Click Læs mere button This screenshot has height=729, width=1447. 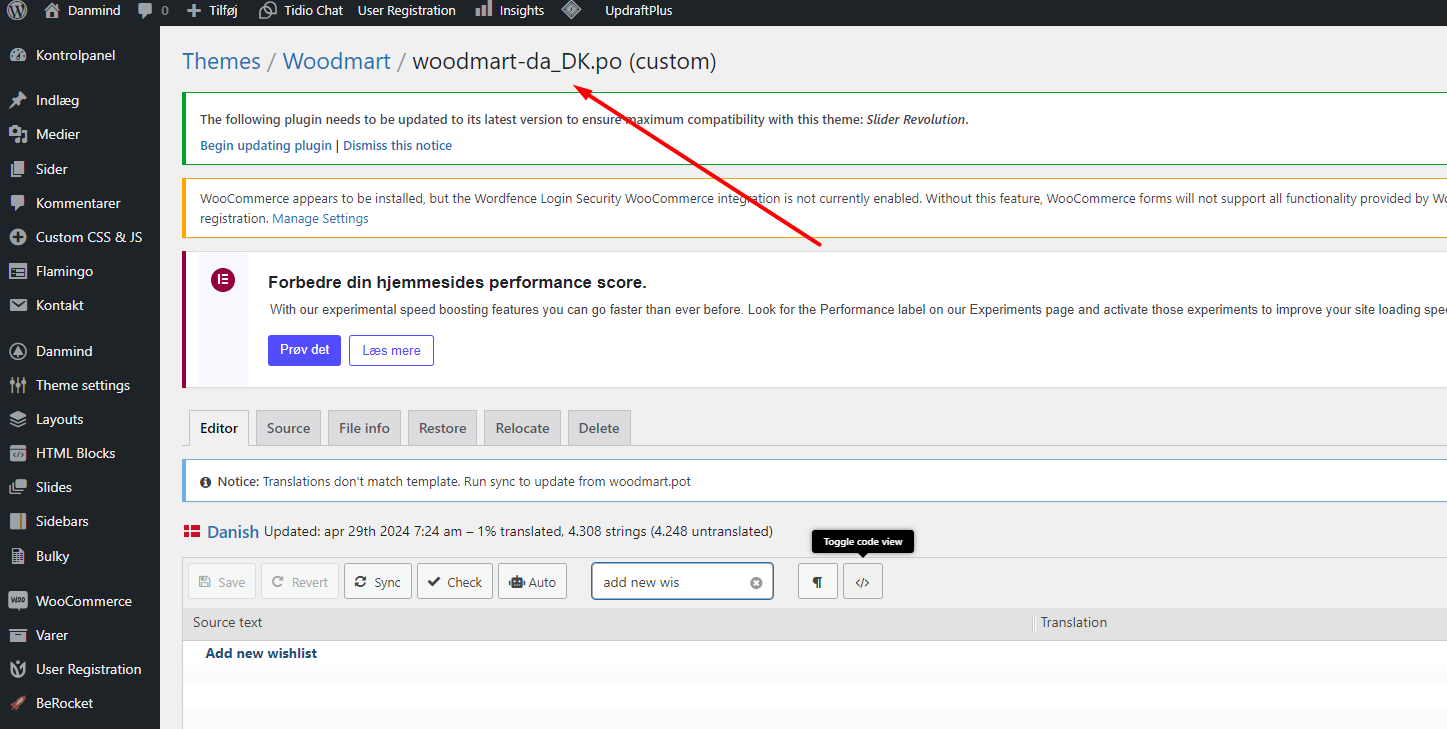pyautogui.click(x=391, y=350)
